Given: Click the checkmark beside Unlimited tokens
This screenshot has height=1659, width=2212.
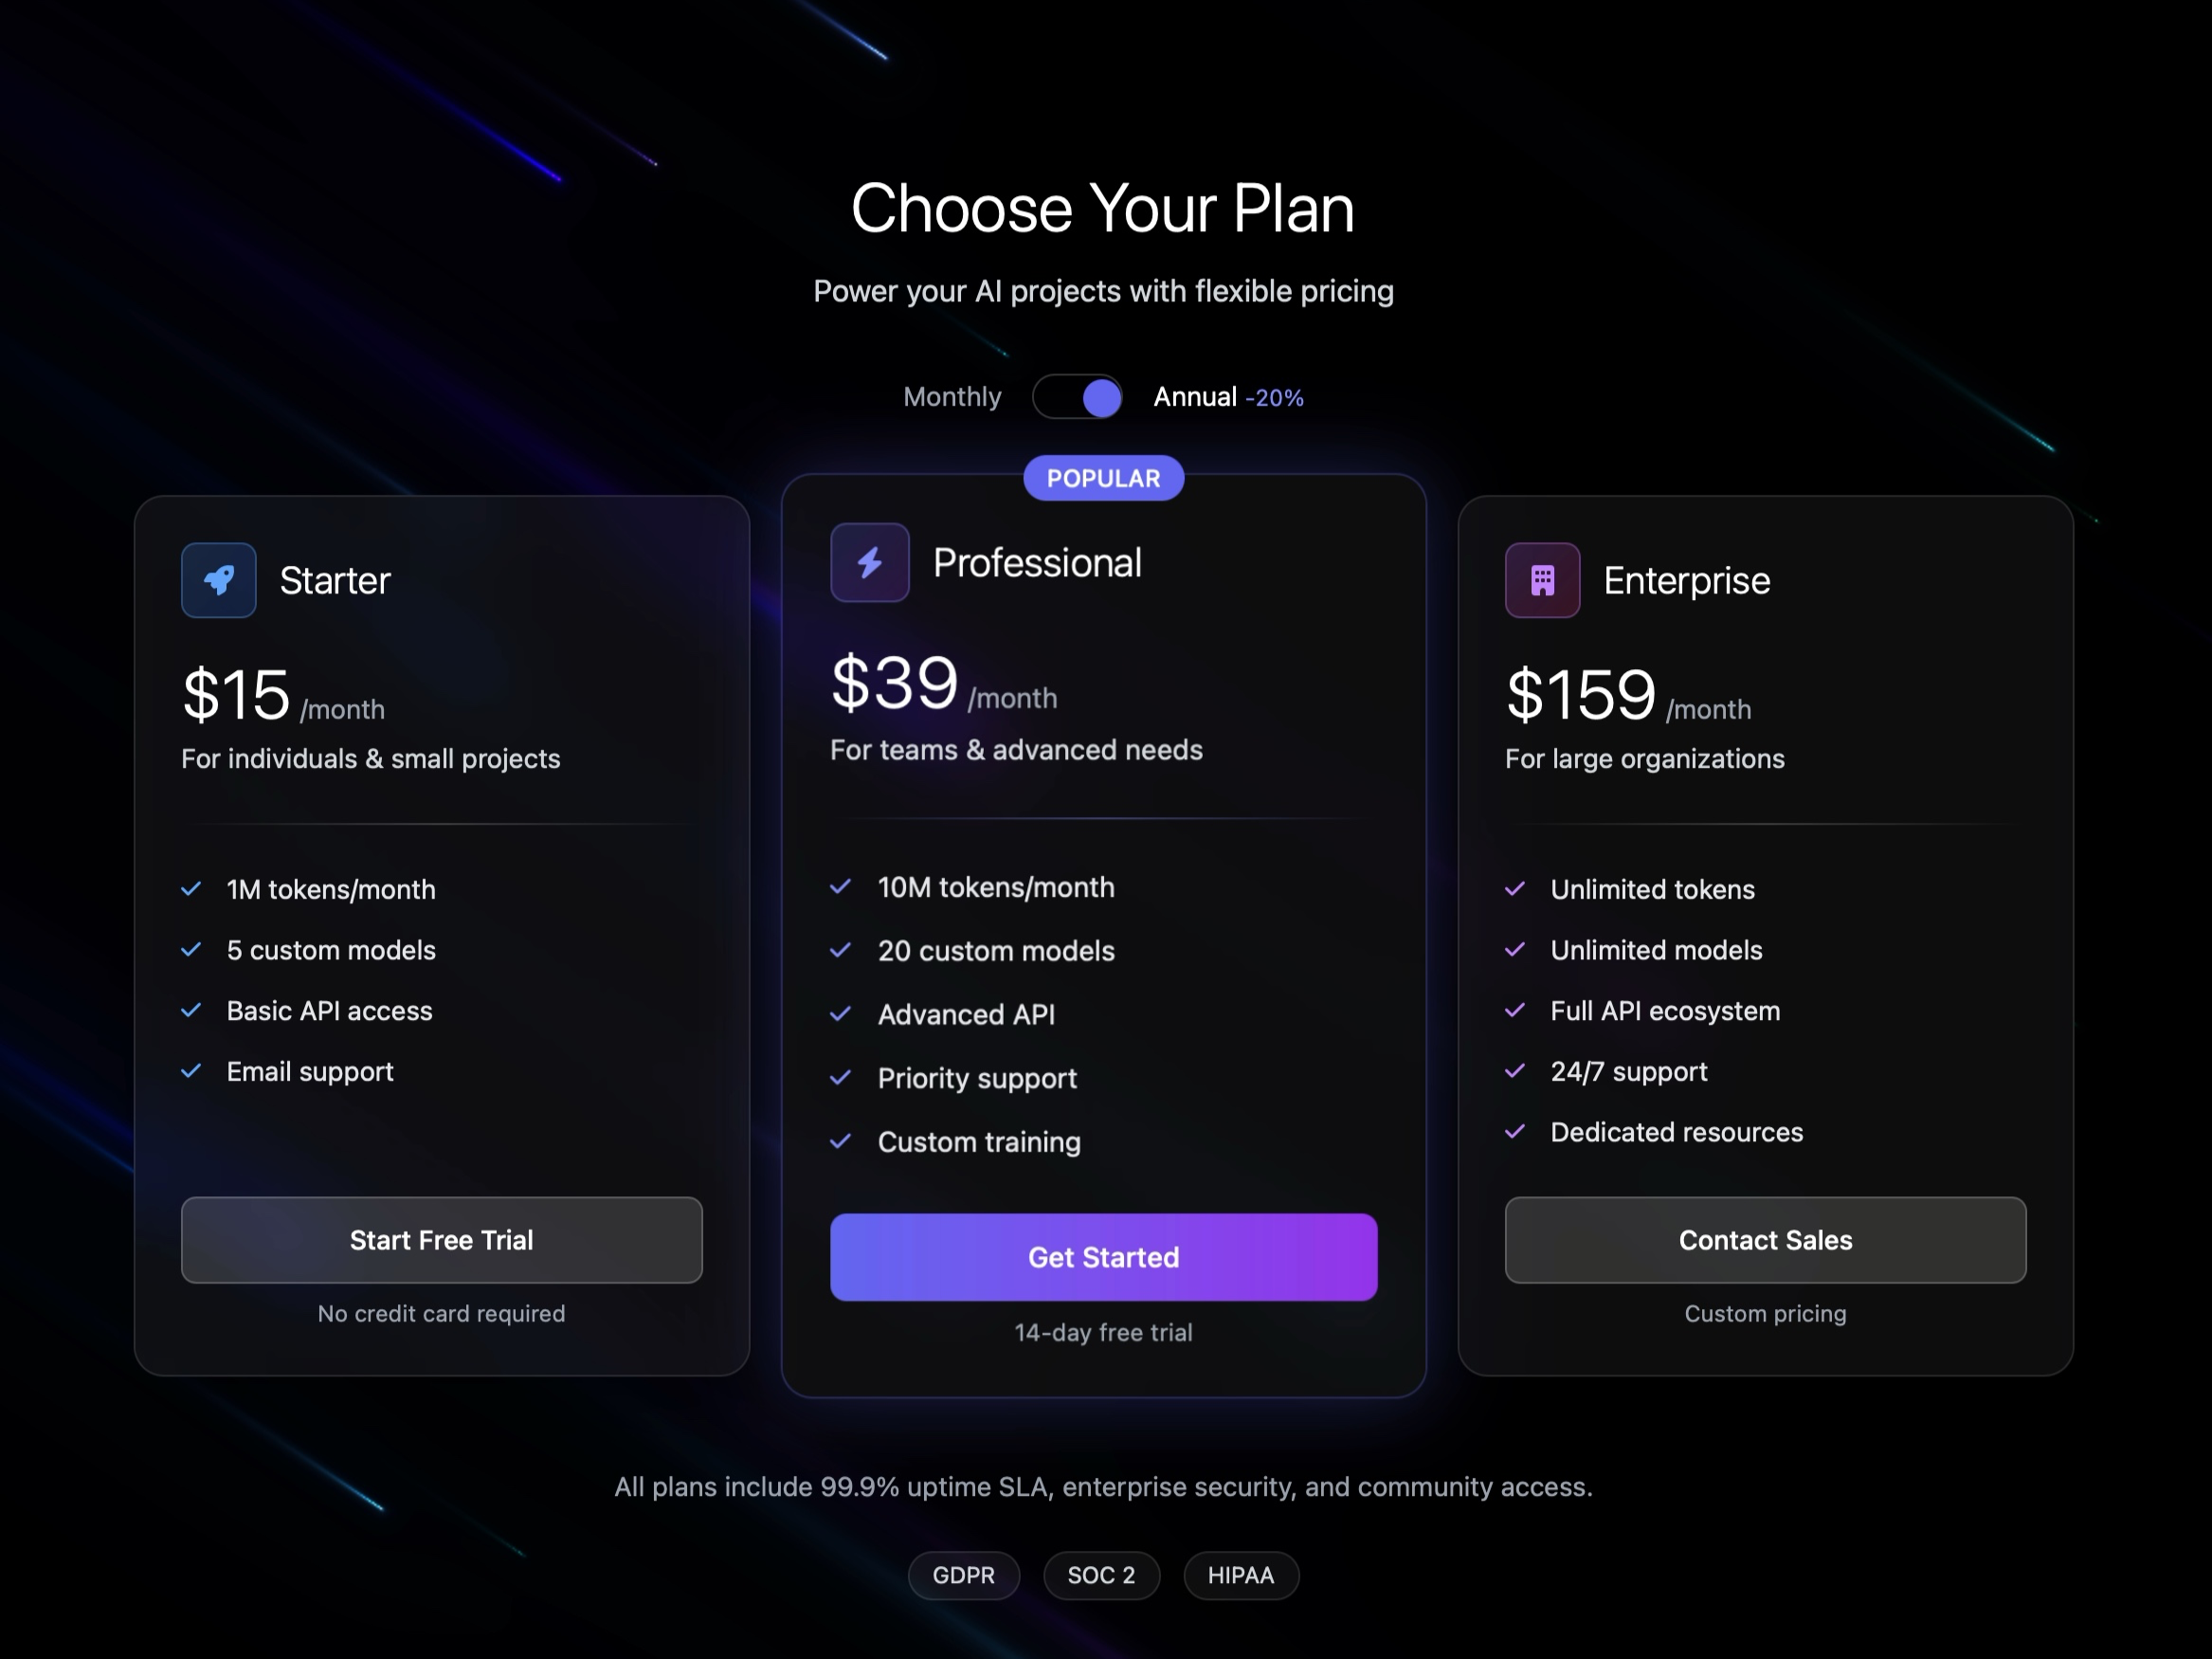Looking at the screenshot, I should [1515, 889].
